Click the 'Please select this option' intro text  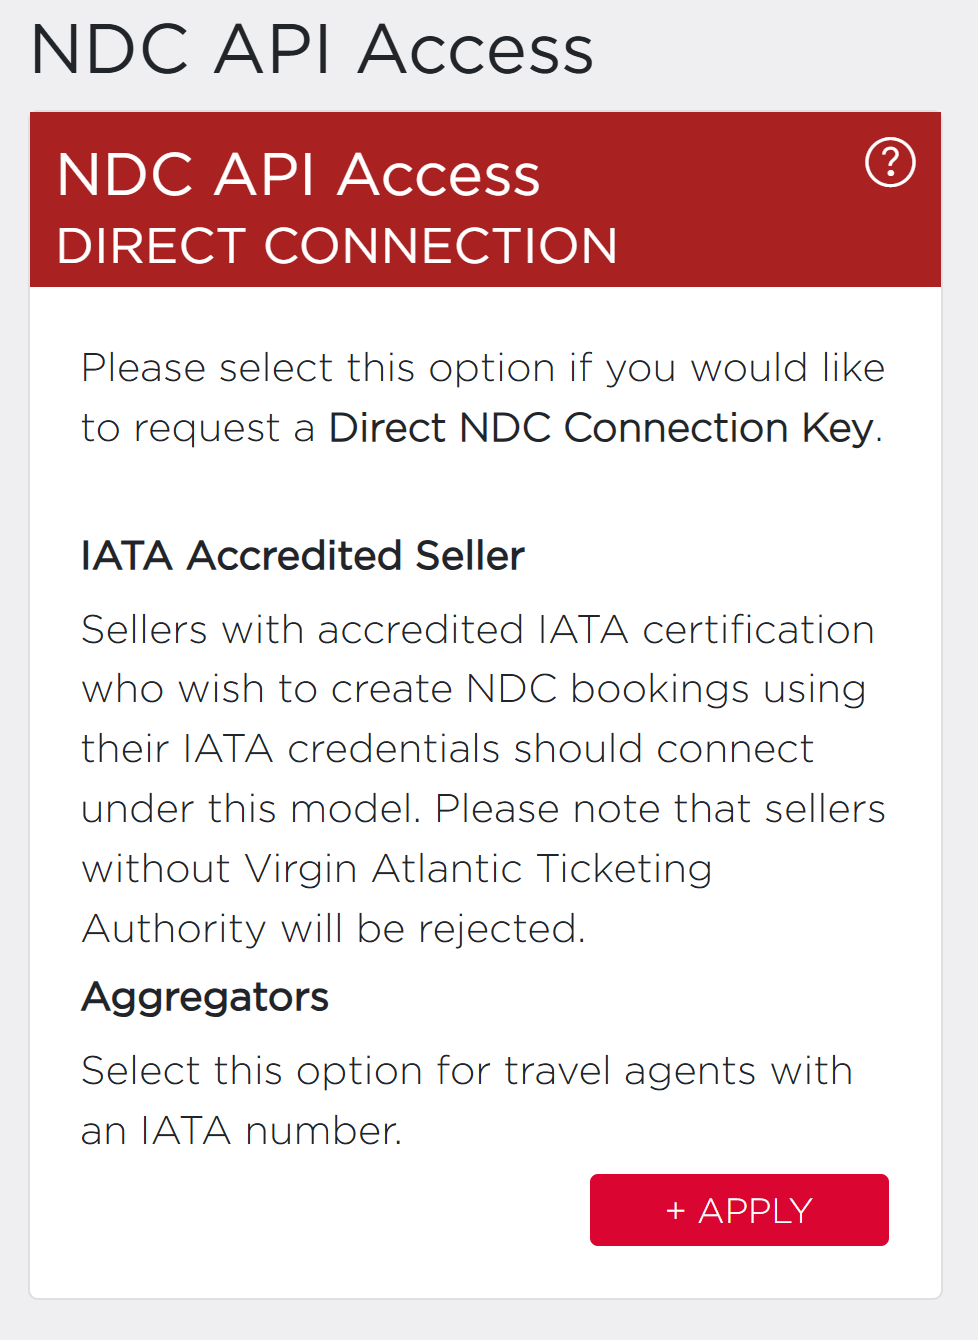pyautogui.click(x=482, y=368)
